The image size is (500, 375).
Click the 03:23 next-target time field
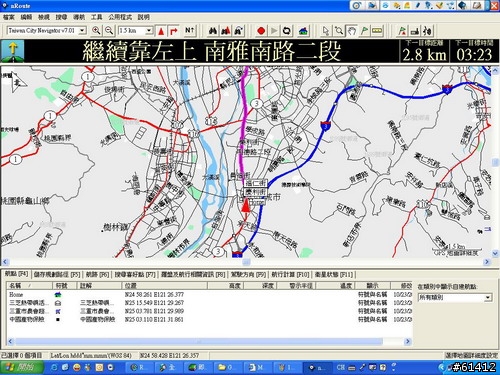point(474,51)
